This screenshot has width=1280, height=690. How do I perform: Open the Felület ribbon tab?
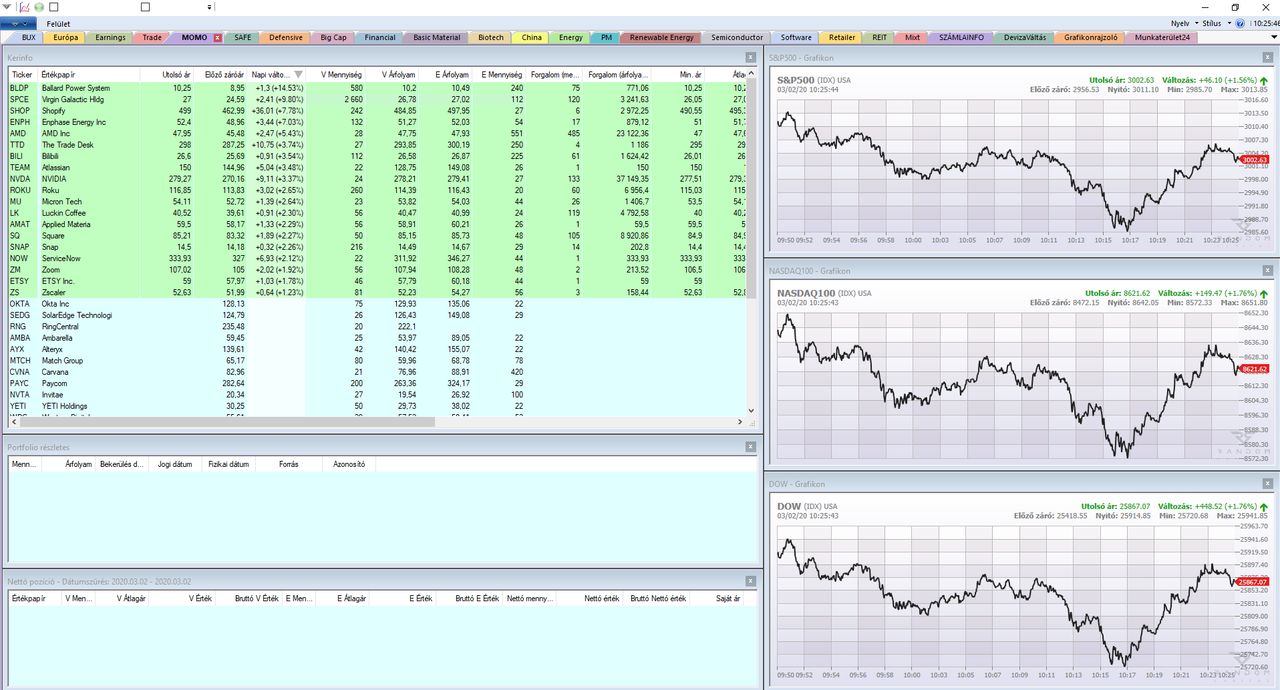coord(58,23)
